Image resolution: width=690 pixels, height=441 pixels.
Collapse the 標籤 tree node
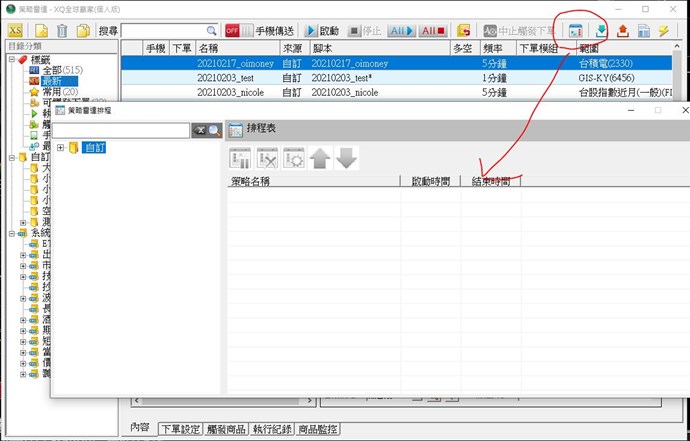[x=10, y=60]
